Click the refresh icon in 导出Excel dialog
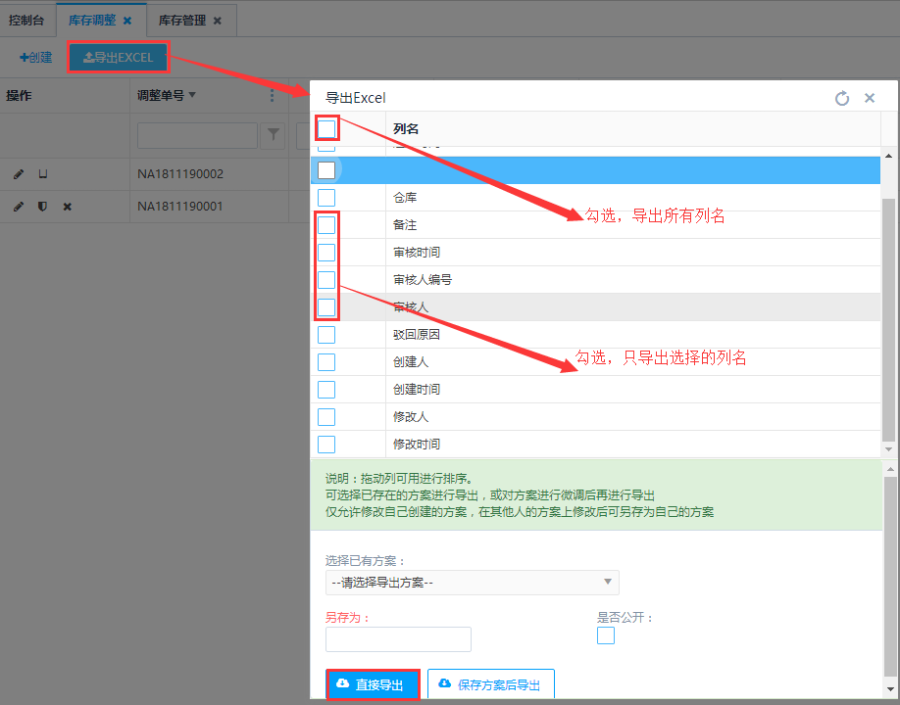900x705 pixels. (842, 98)
